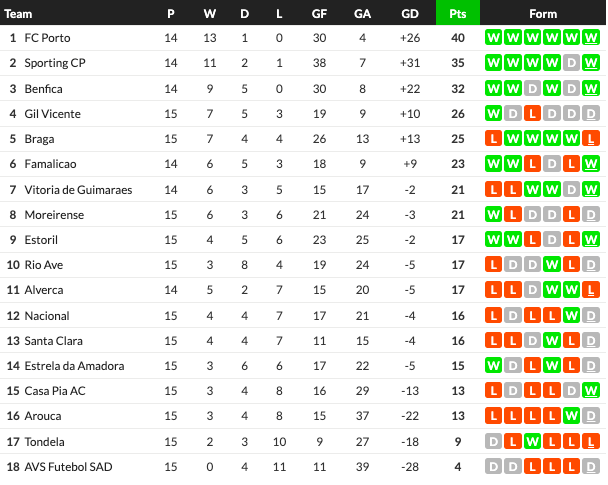Viewport: 608px width, 485px height.
Task: Sort by the GD column header
Action: tap(409, 13)
